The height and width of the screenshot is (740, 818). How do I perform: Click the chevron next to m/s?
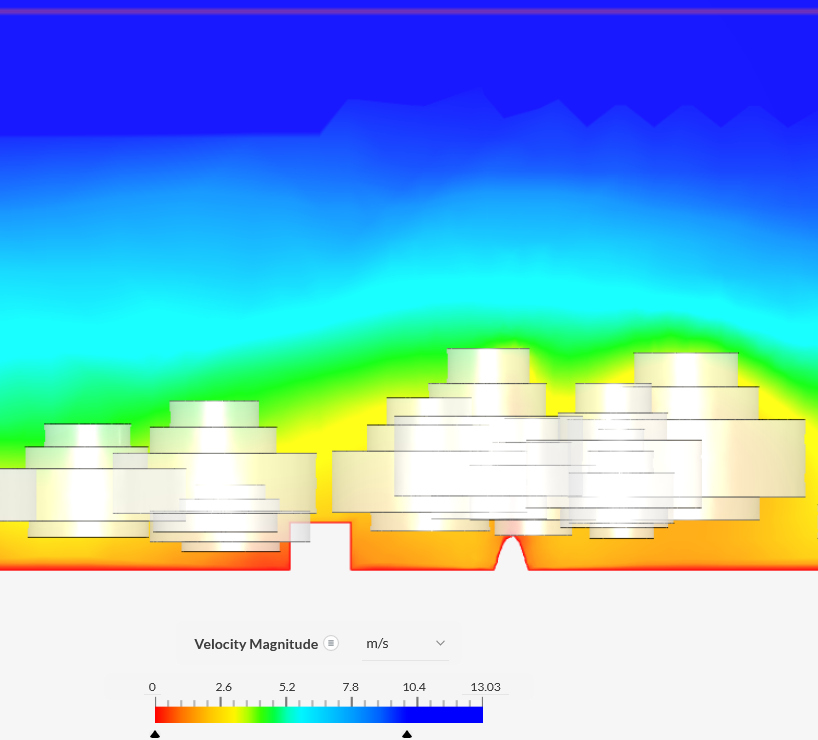tap(440, 643)
